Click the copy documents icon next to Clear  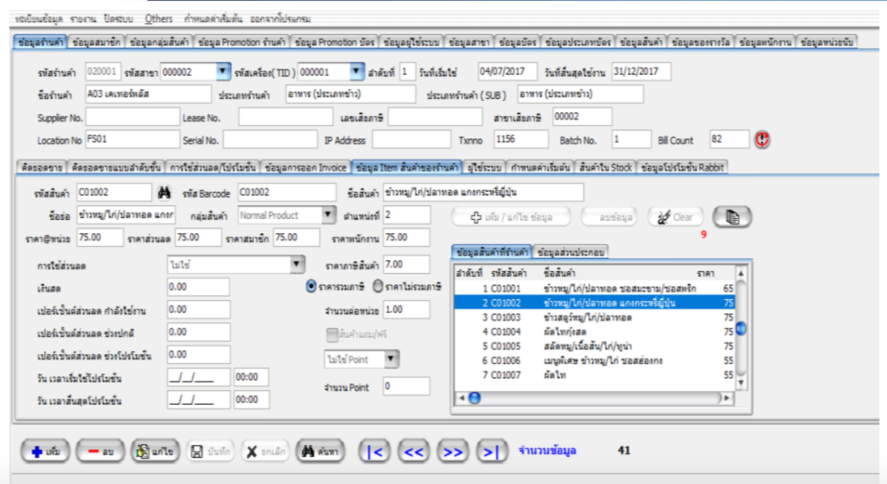tap(733, 216)
